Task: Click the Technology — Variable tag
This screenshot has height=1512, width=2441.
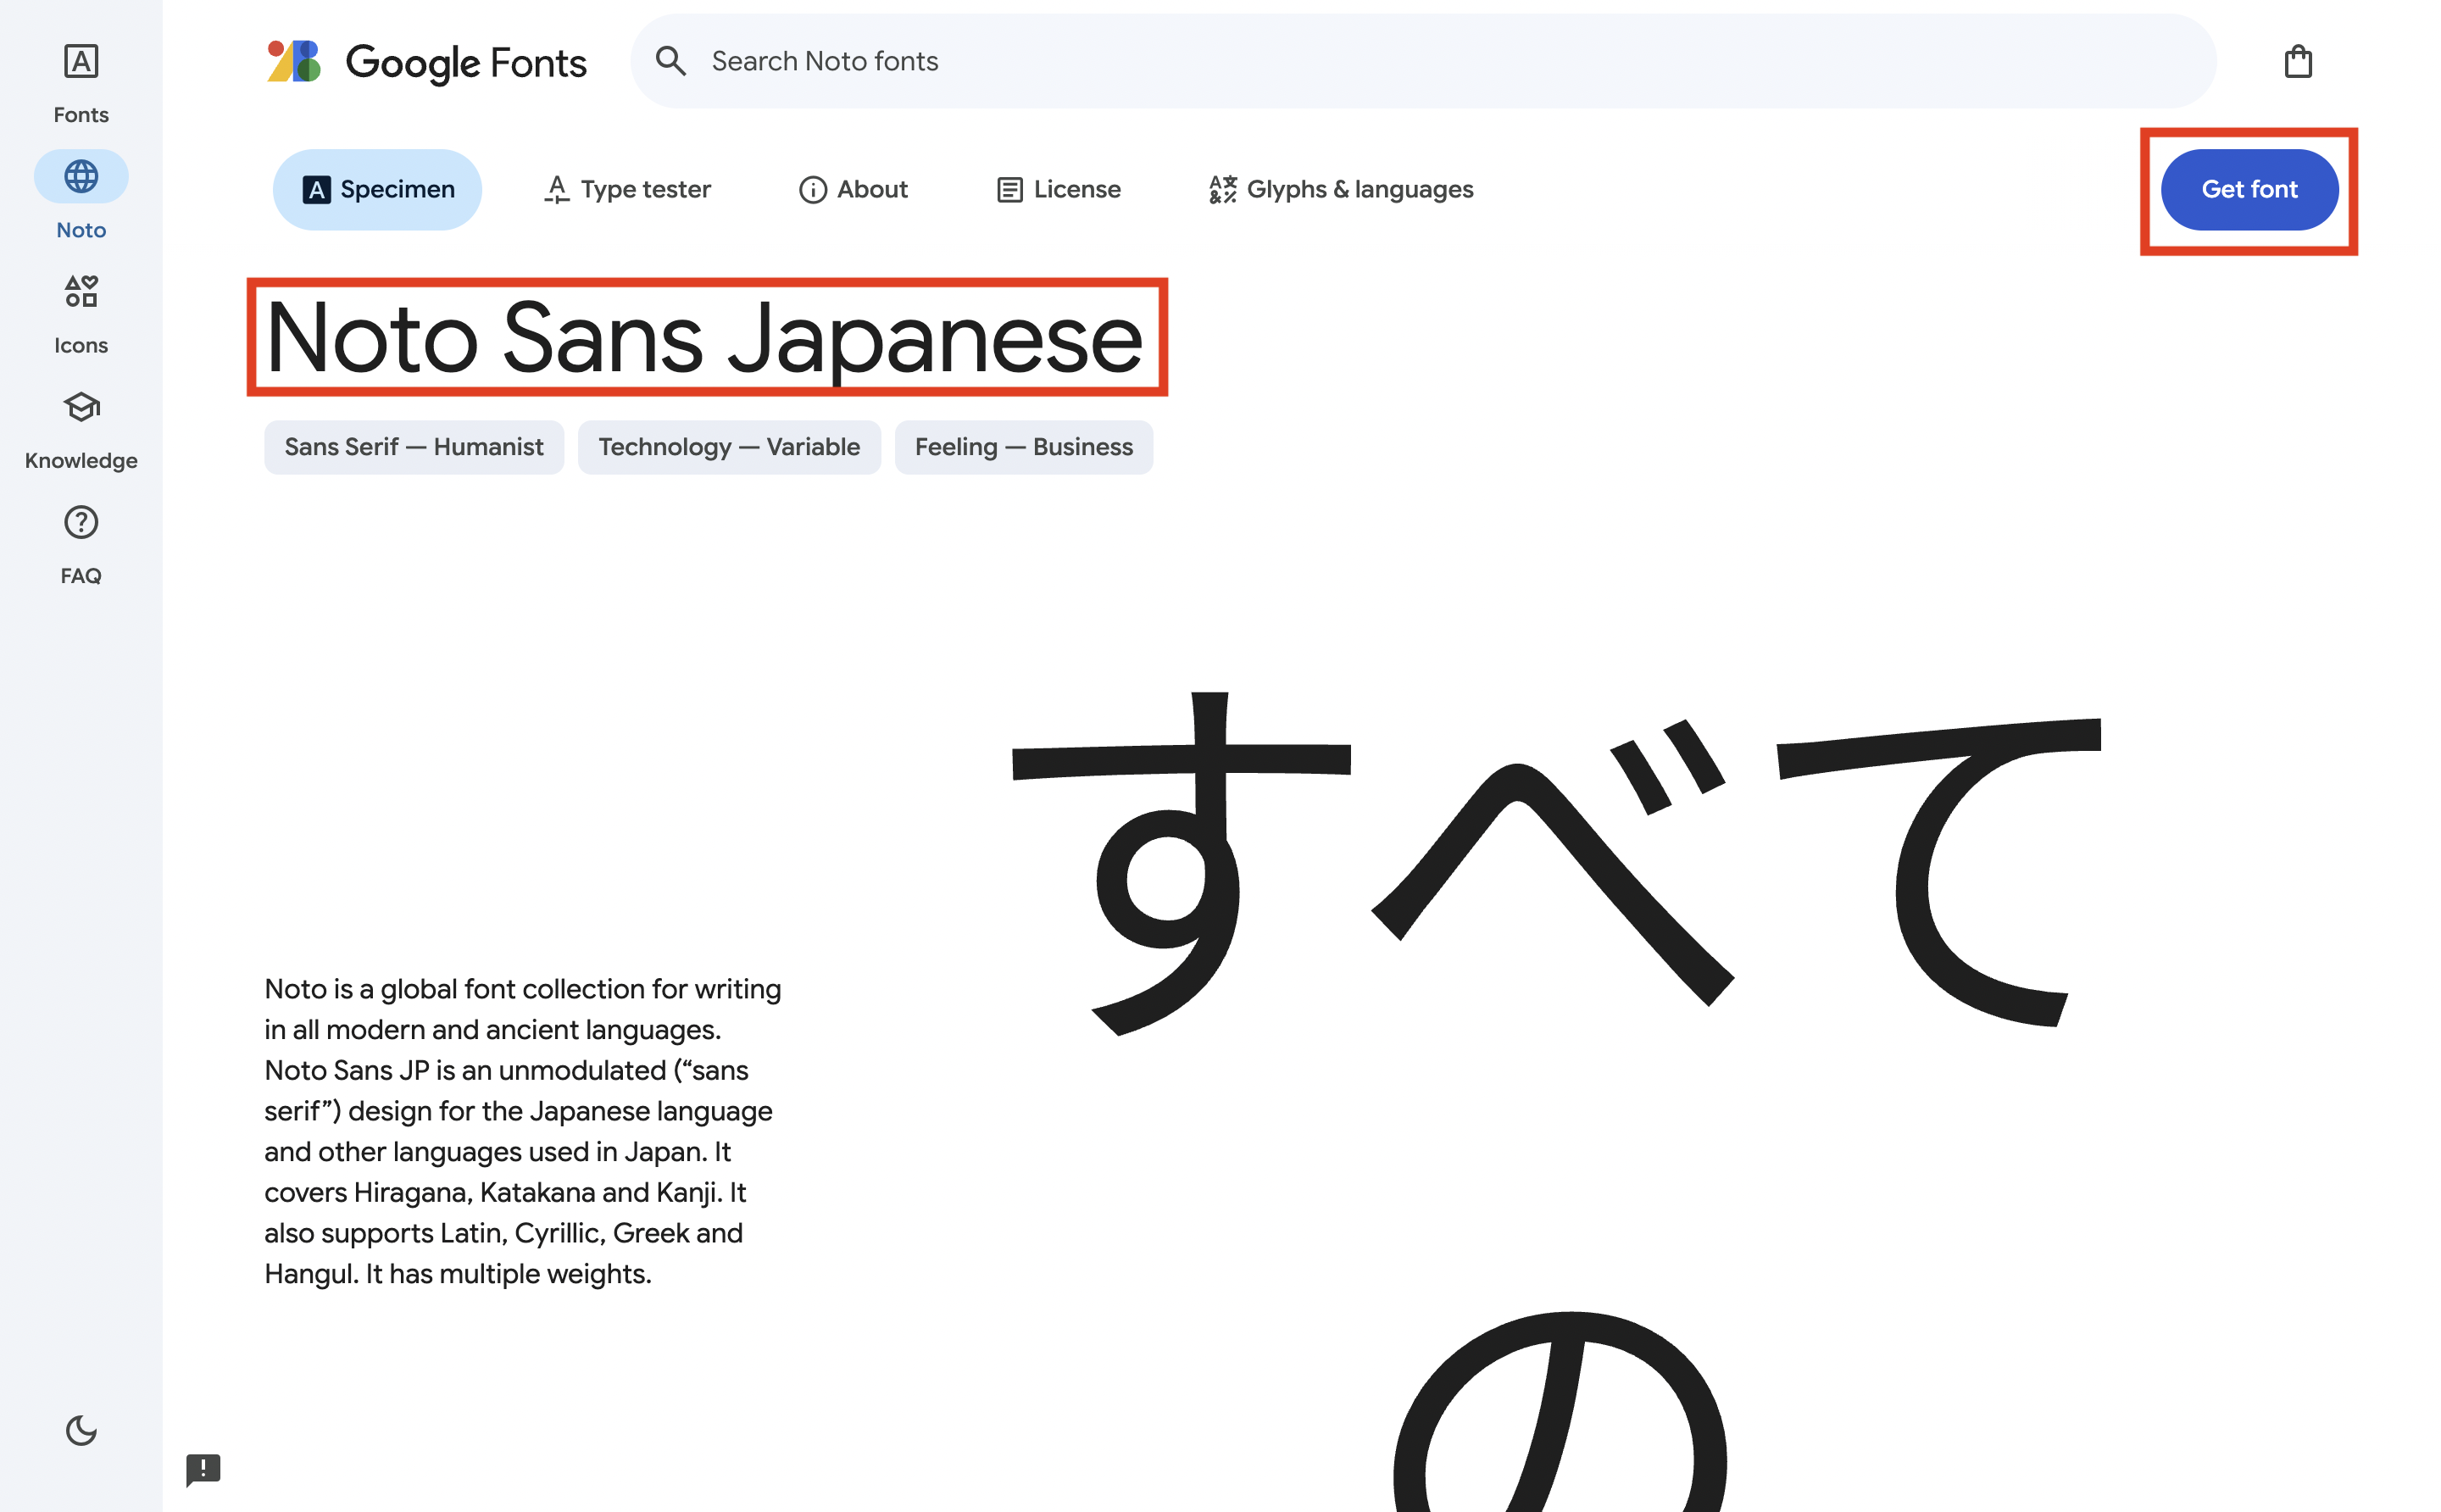Action: click(729, 447)
